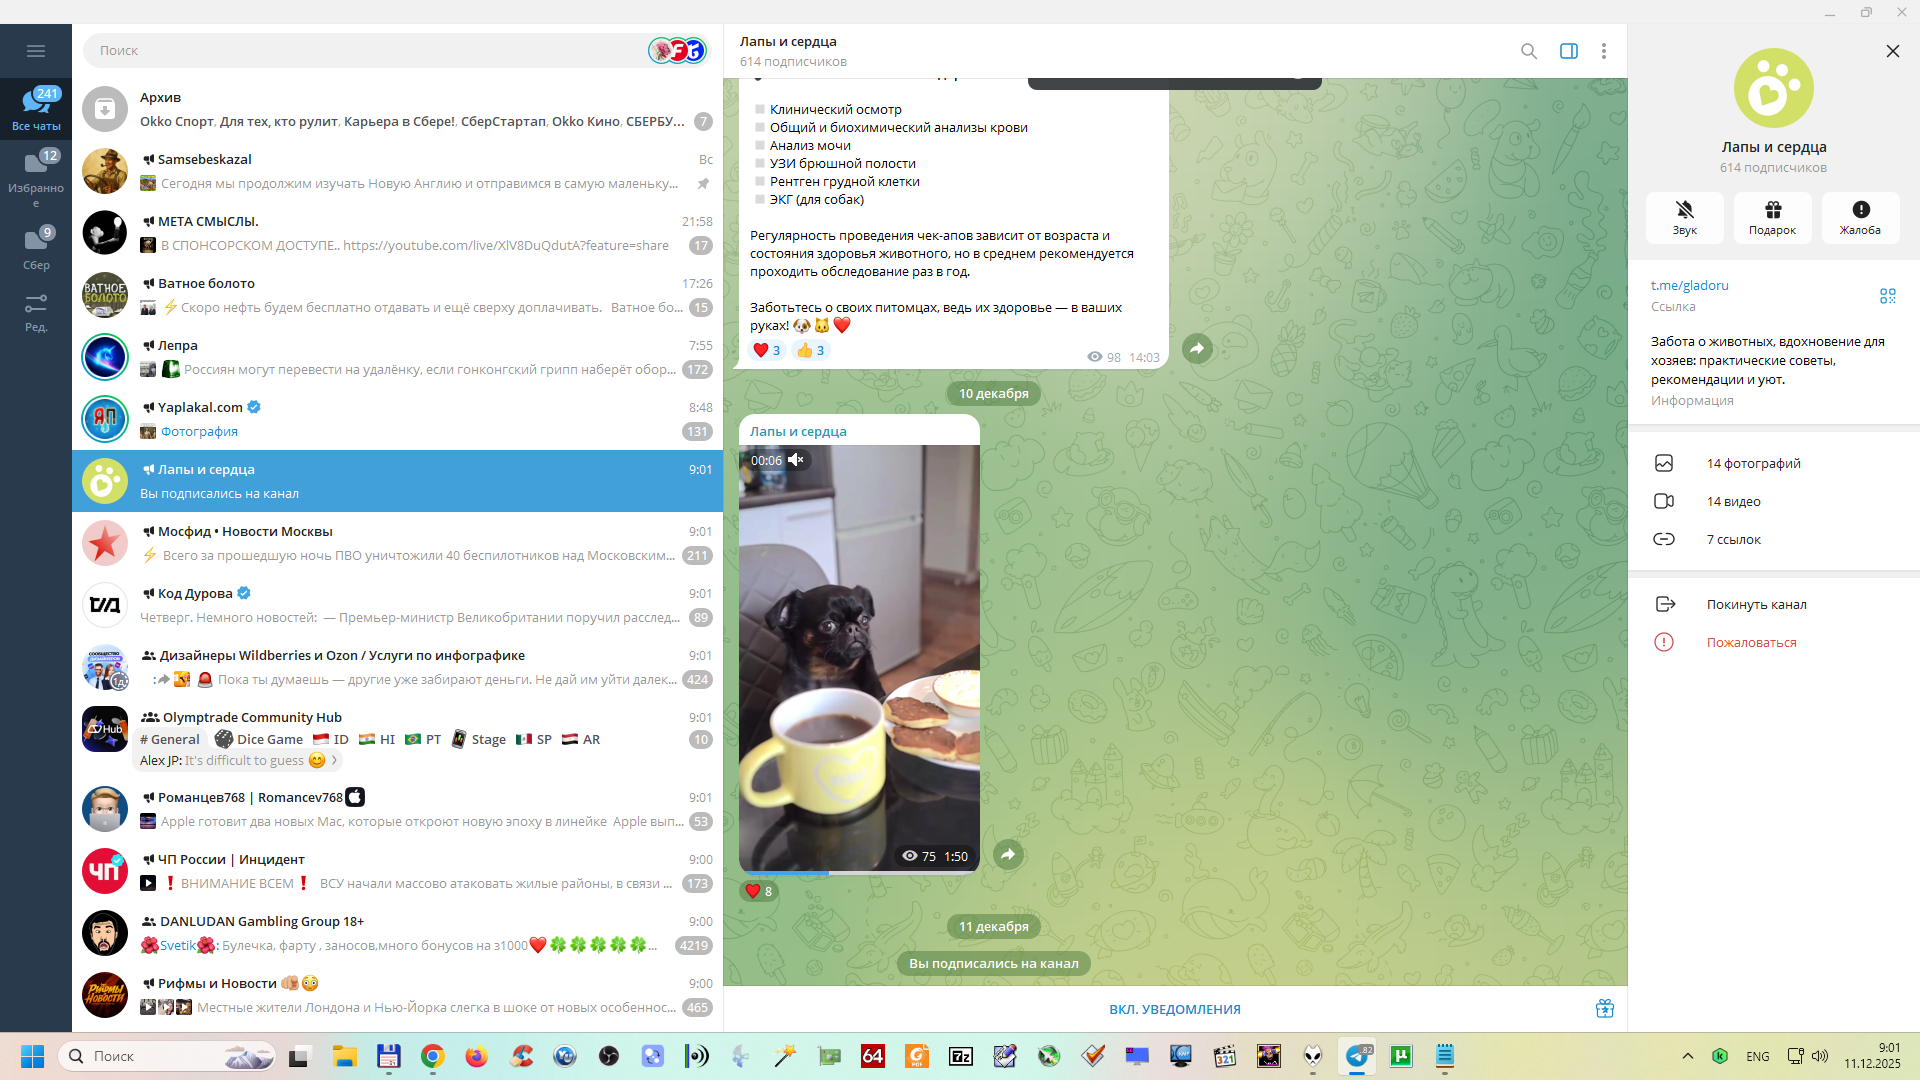Toggle the right info sidebar panel
1920x1080 pixels.
point(1568,51)
